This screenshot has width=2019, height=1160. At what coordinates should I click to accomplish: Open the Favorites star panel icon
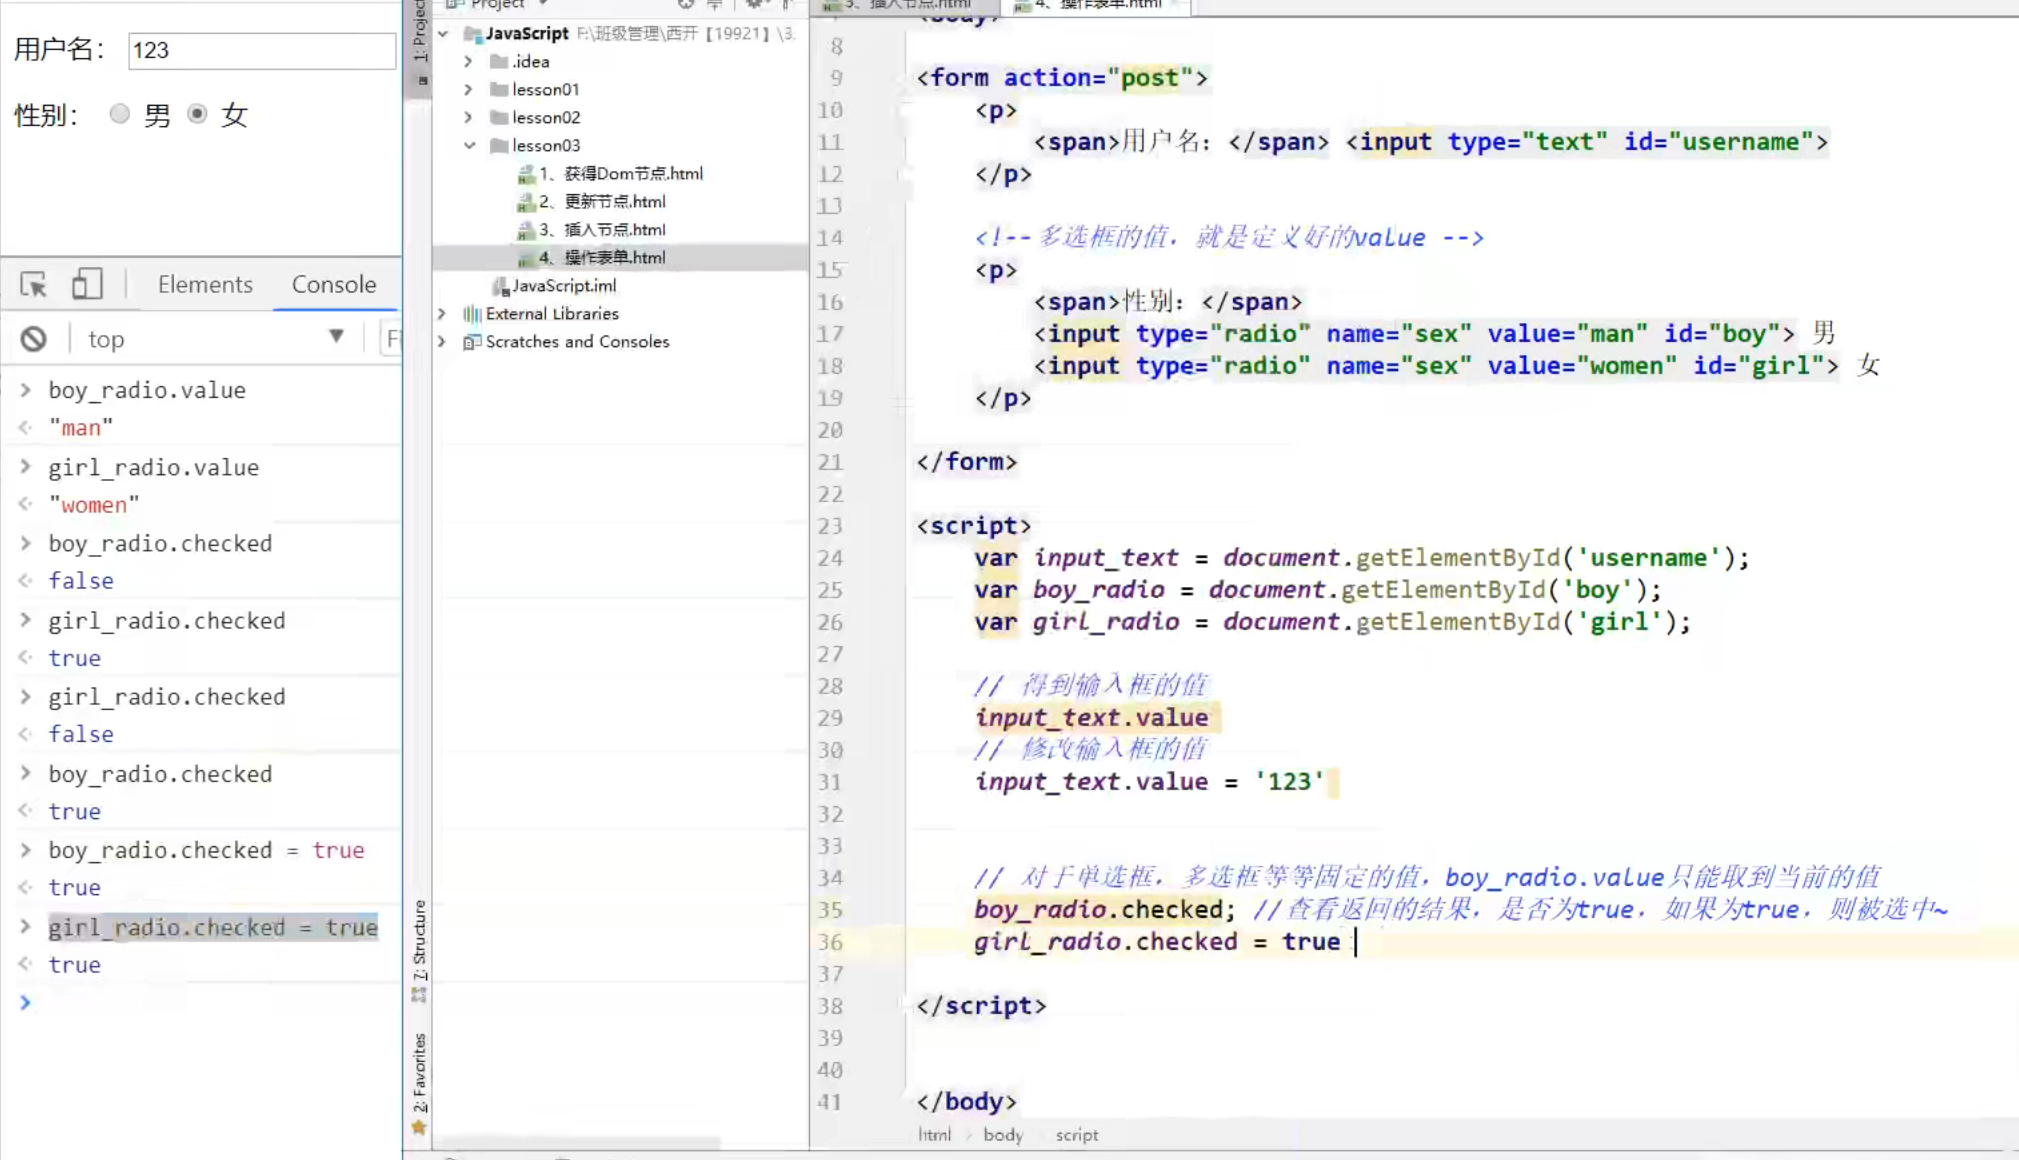[x=419, y=1127]
